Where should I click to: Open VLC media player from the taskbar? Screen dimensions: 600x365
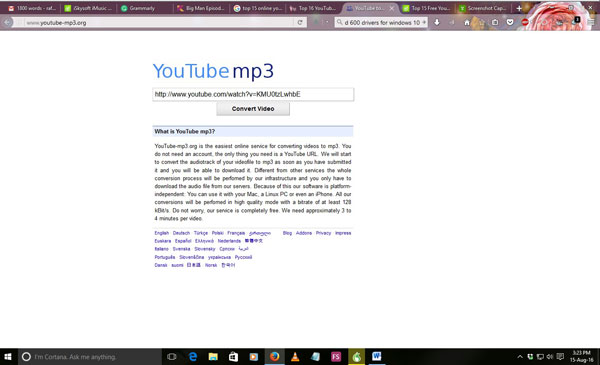pos(295,357)
